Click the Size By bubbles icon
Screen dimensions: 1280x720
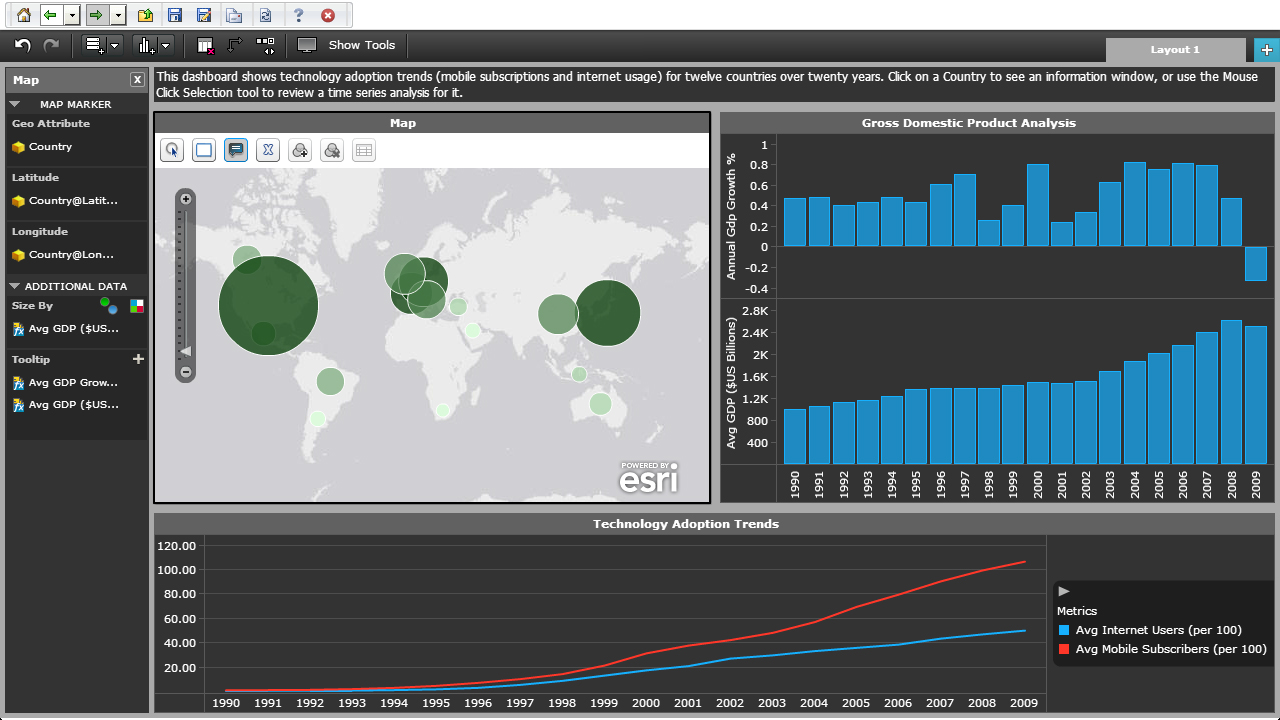click(108, 305)
